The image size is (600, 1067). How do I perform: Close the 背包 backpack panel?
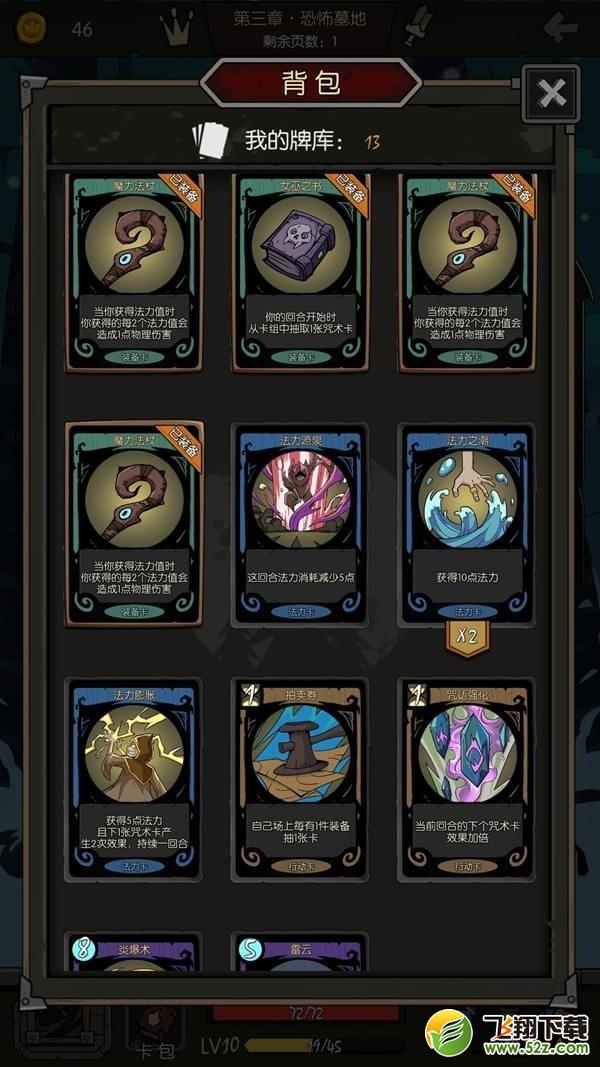(551, 93)
